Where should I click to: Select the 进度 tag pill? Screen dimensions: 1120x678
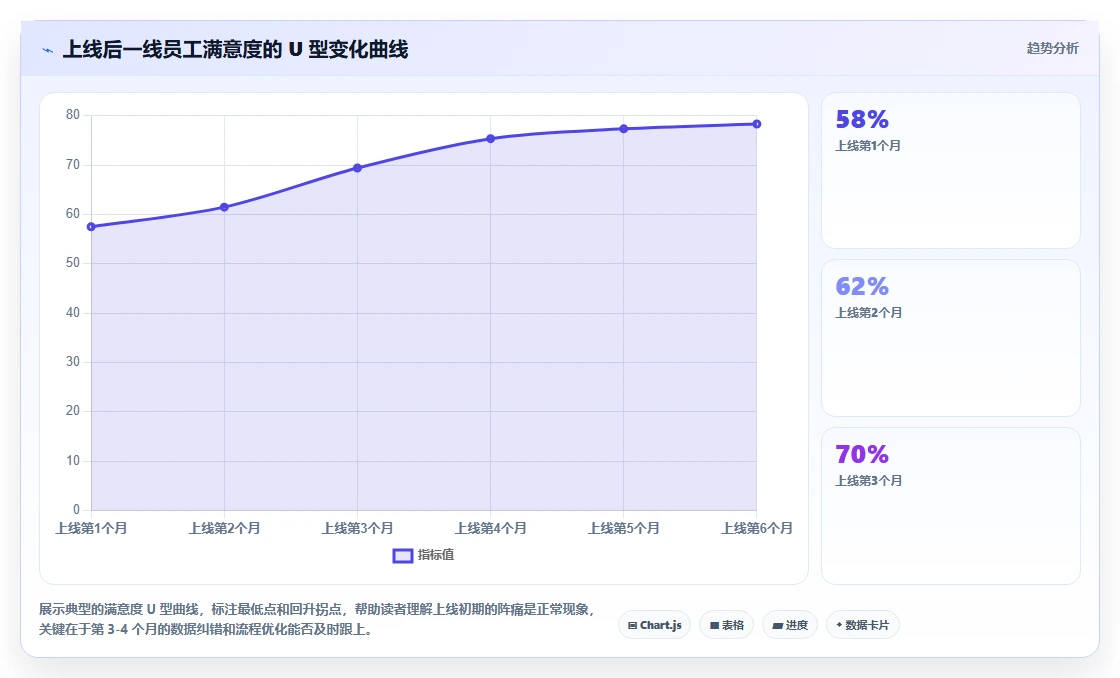tap(790, 625)
